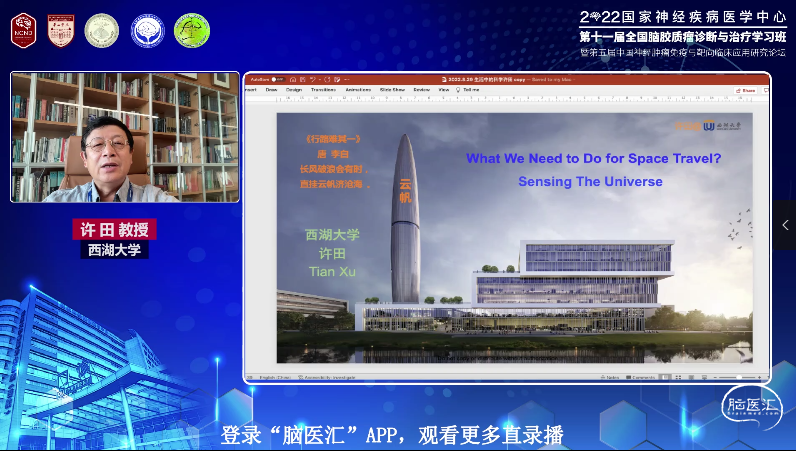Open the Transitions ribbon tab
The height and width of the screenshot is (451, 796).
(x=323, y=90)
